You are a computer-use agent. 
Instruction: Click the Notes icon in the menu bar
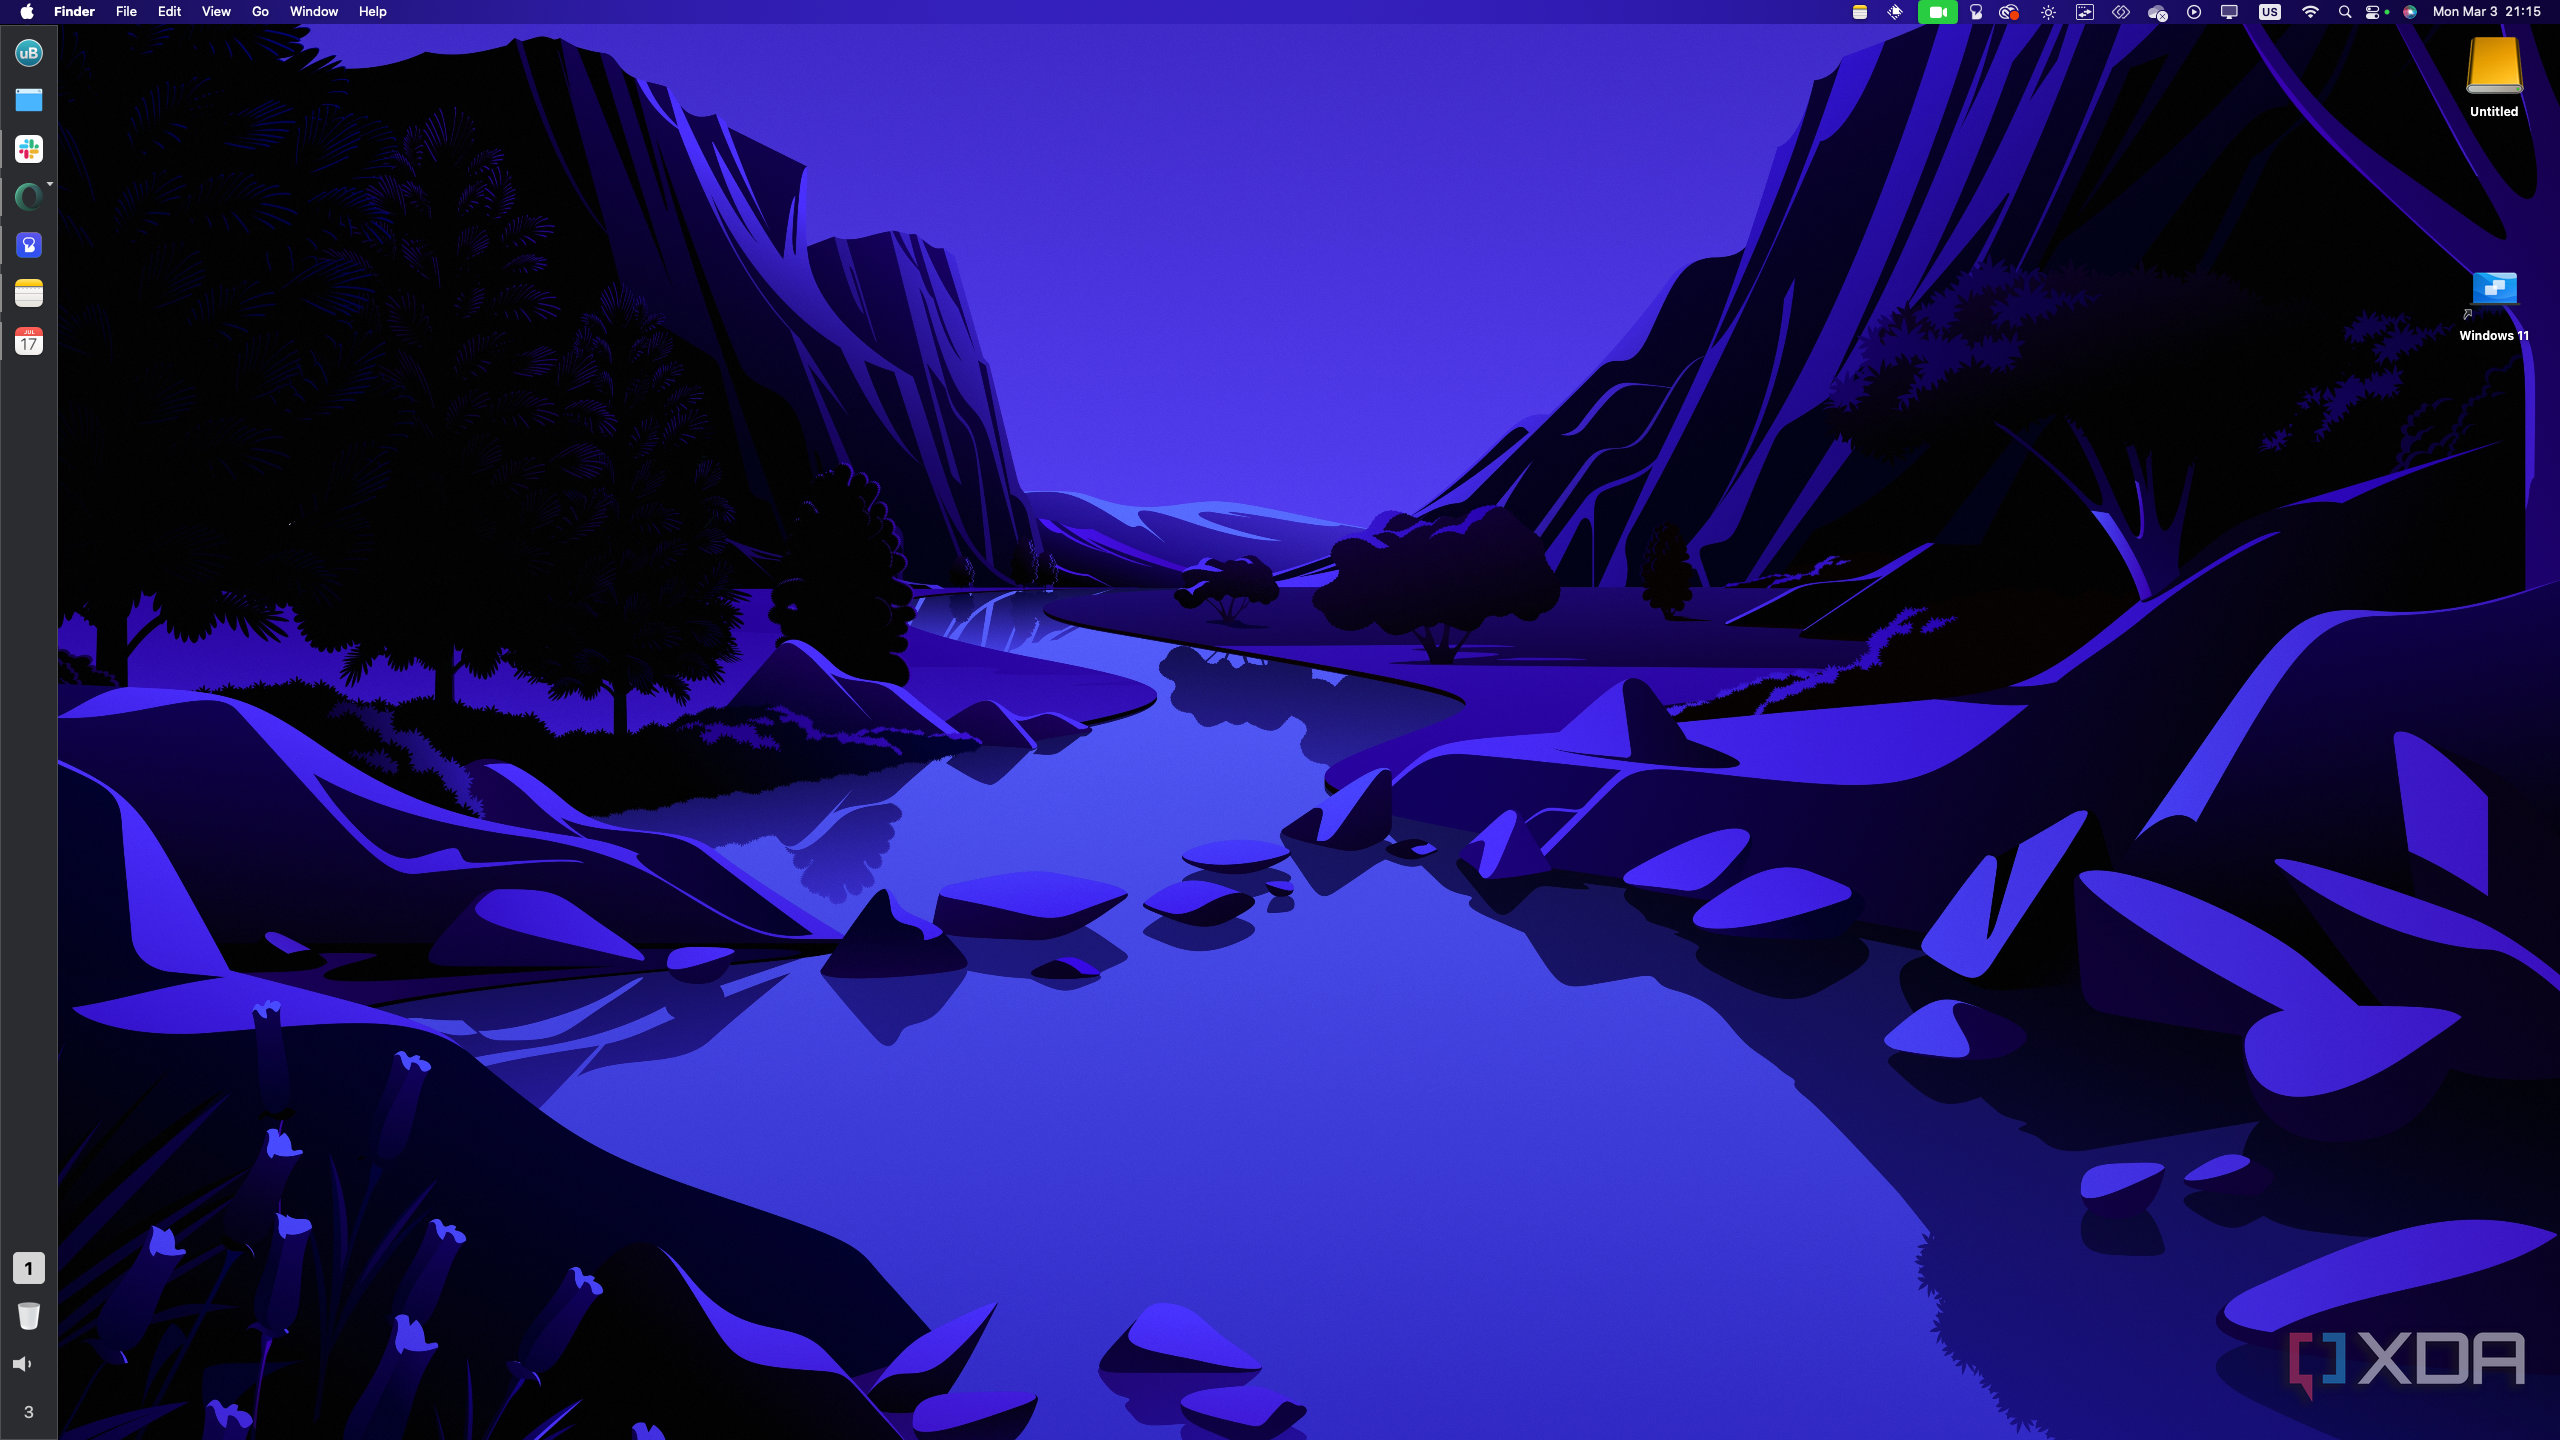click(1860, 12)
